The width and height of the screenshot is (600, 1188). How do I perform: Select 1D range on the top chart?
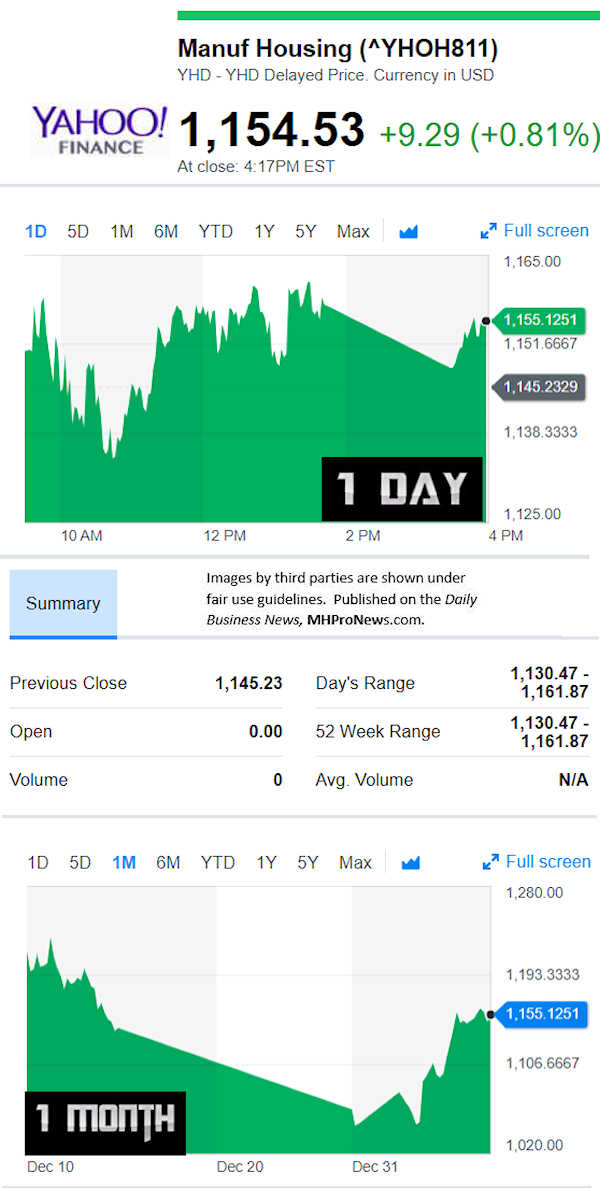pos(36,232)
